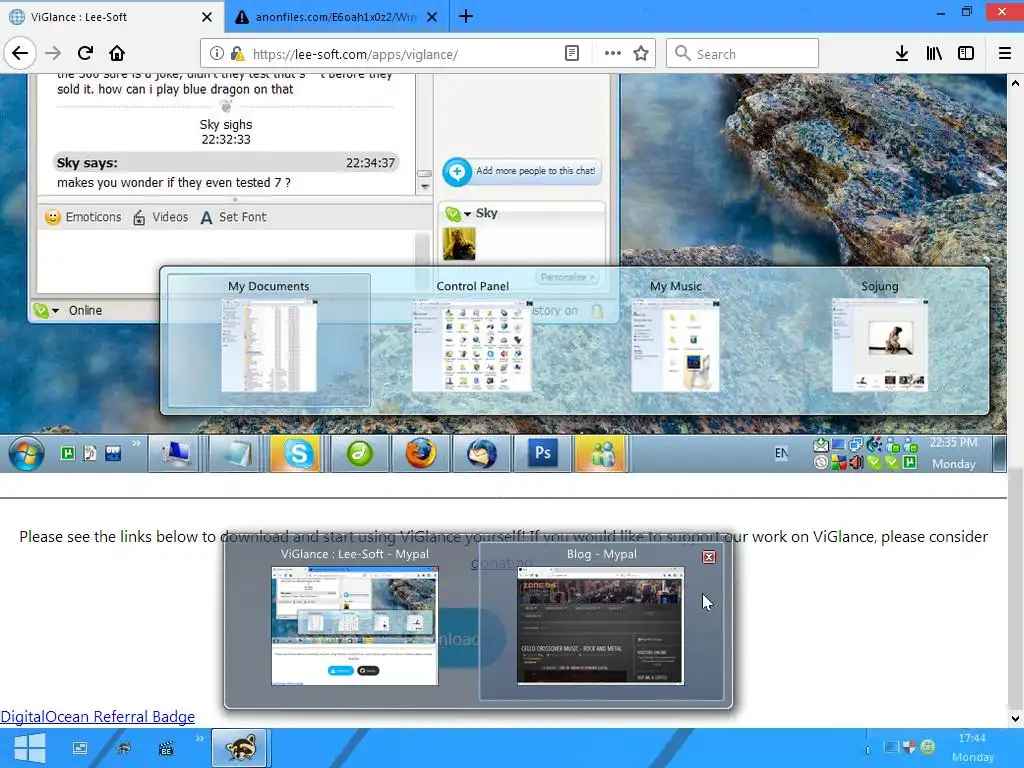Click the Messenger buddies taskbar icon in screenshot
Image resolution: width=1024 pixels, height=768 pixels.
pos(601,453)
